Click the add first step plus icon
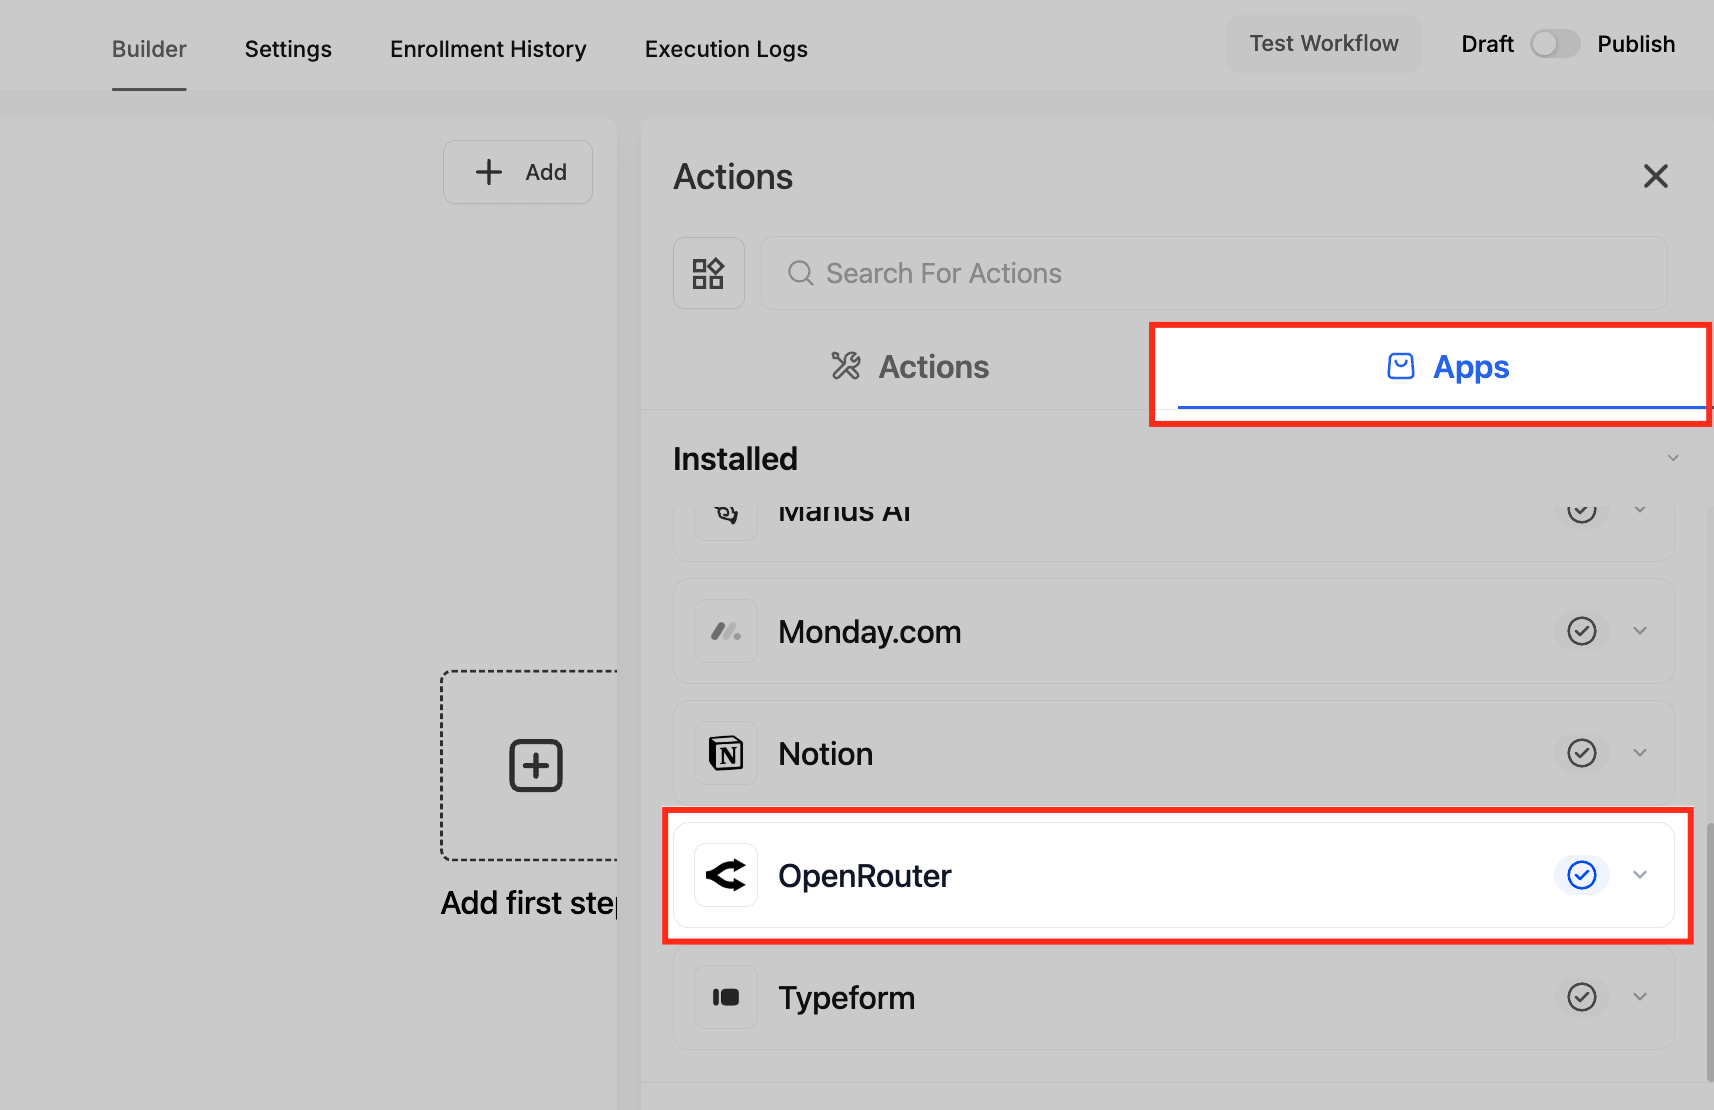 tap(536, 766)
